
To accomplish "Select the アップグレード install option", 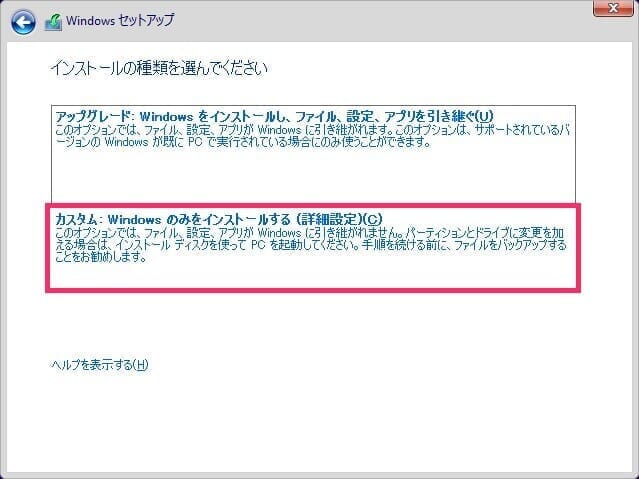I will [x=274, y=117].
